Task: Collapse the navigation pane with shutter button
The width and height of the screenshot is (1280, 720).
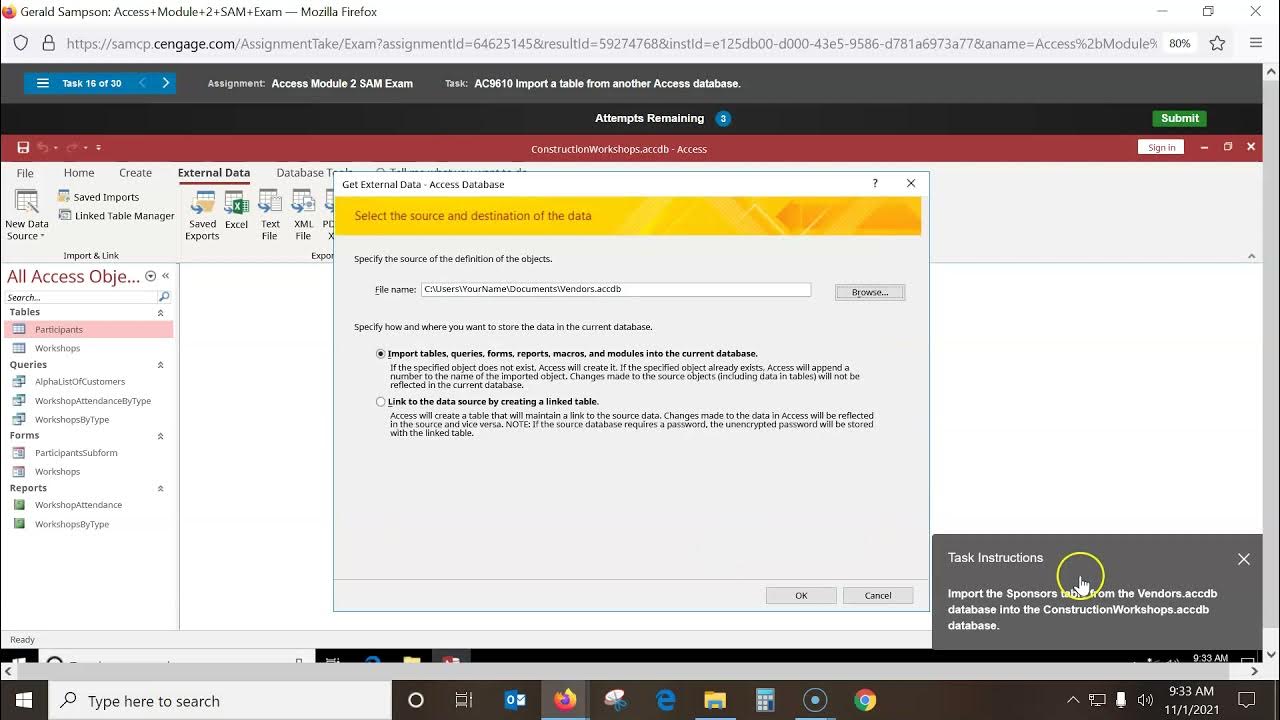Action: click(166, 276)
